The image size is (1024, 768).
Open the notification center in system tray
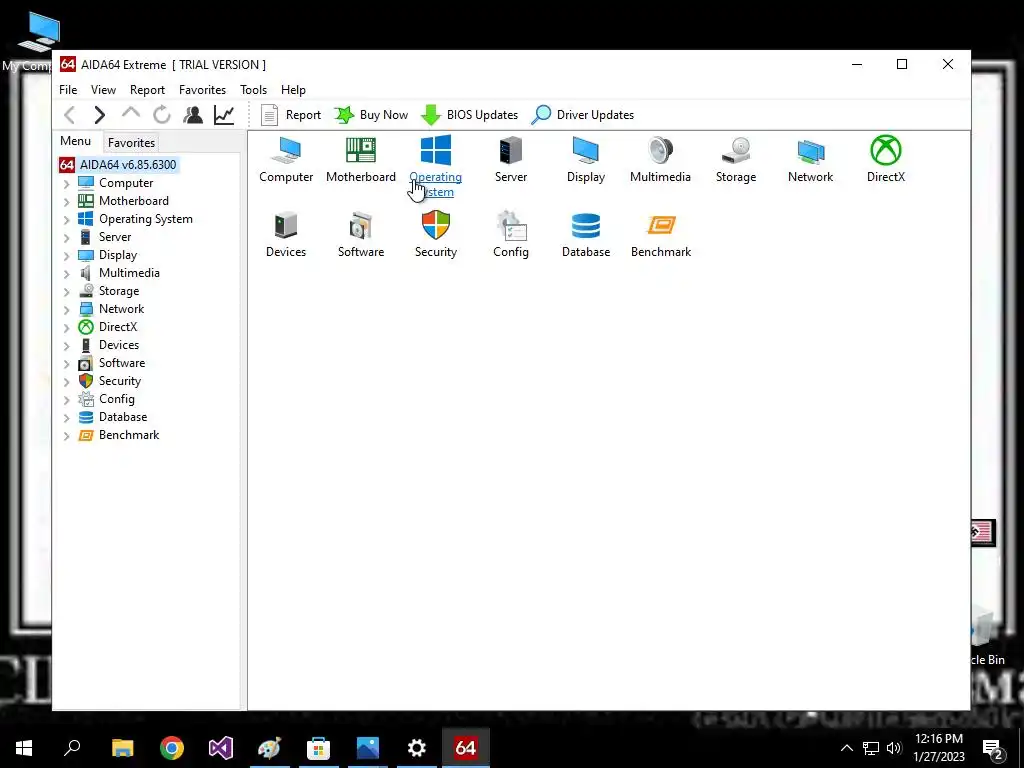click(993, 748)
